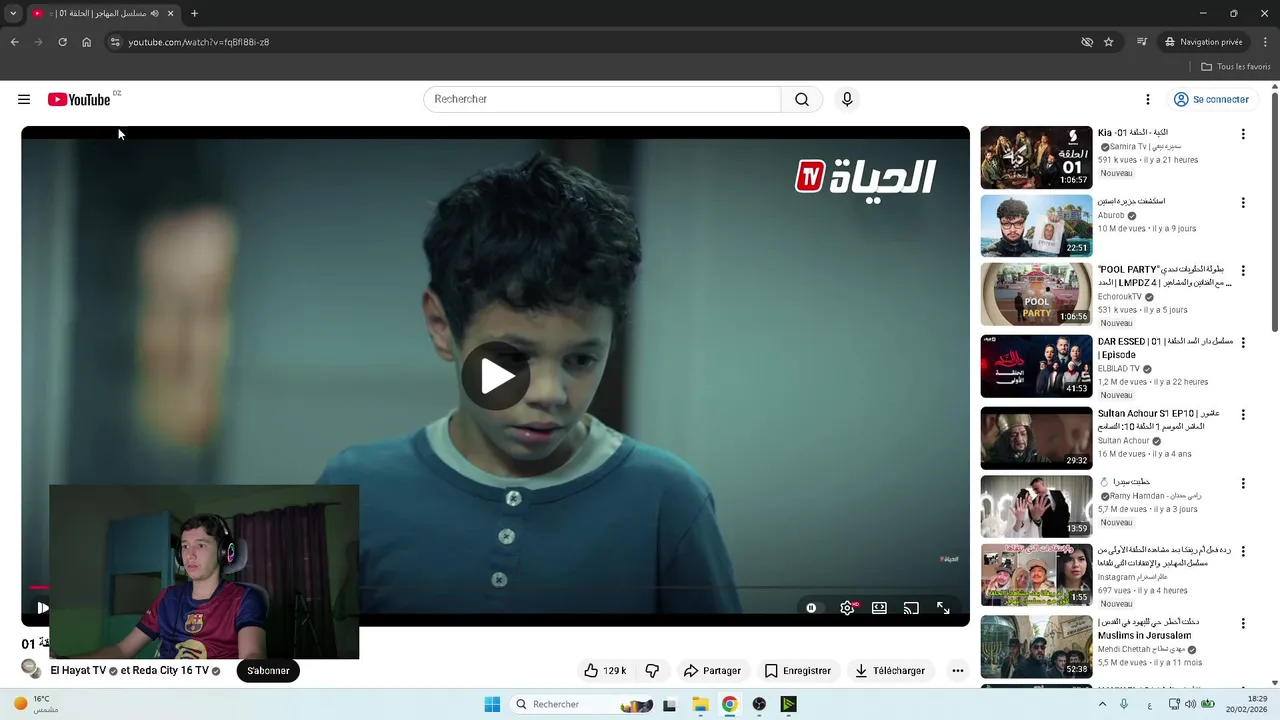Click the Navigation privée indicator

(1204, 42)
